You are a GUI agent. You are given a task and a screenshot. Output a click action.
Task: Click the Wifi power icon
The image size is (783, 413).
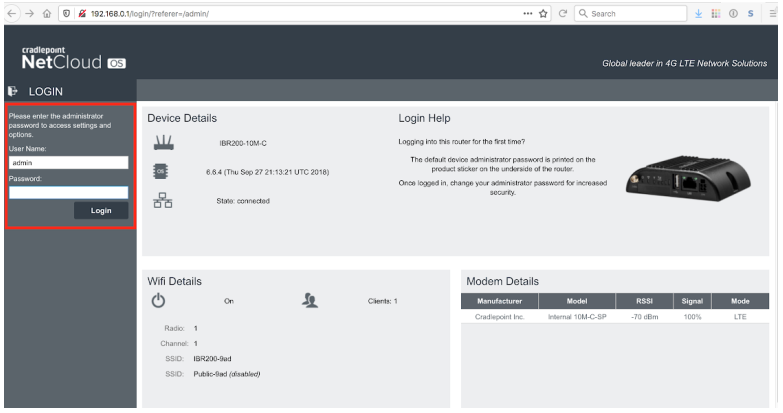click(158, 300)
